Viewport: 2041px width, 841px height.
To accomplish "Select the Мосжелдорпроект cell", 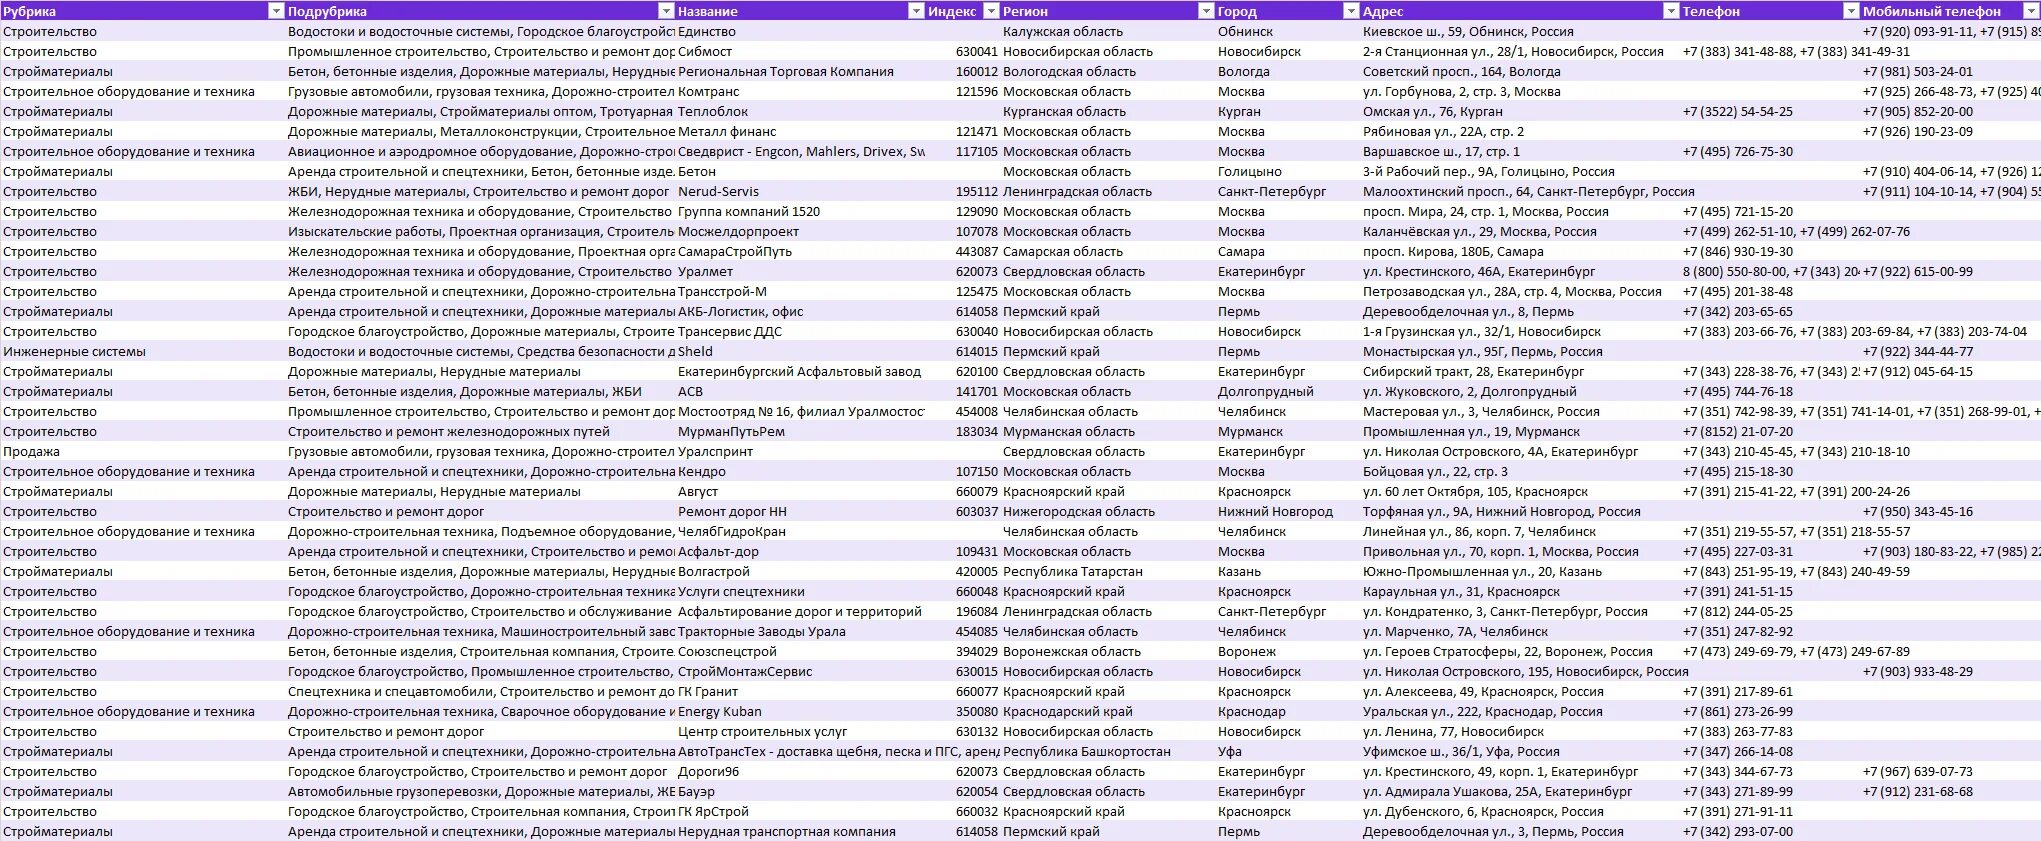I will [800, 231].
